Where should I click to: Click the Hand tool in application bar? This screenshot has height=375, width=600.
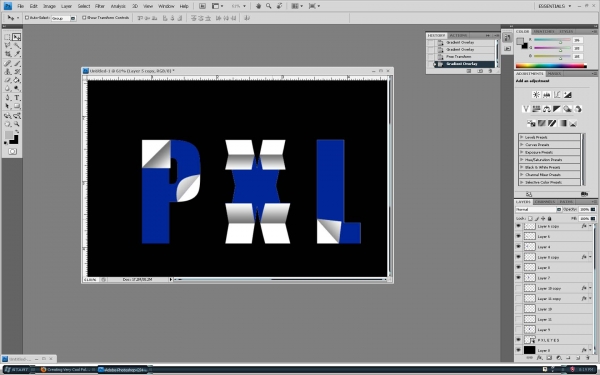click(x=258, y=6)
